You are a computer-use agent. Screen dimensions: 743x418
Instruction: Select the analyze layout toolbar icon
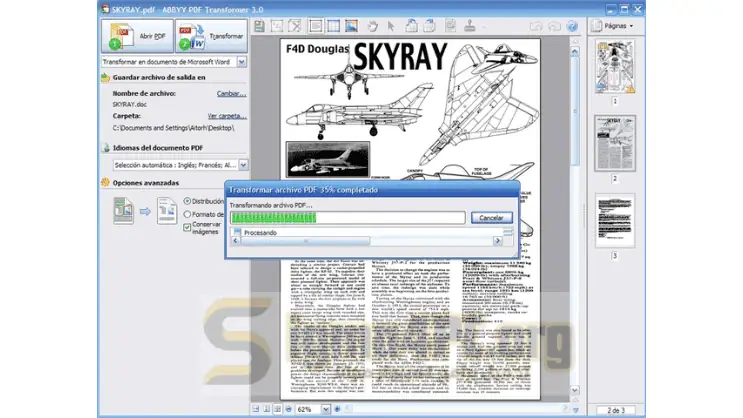277,27
